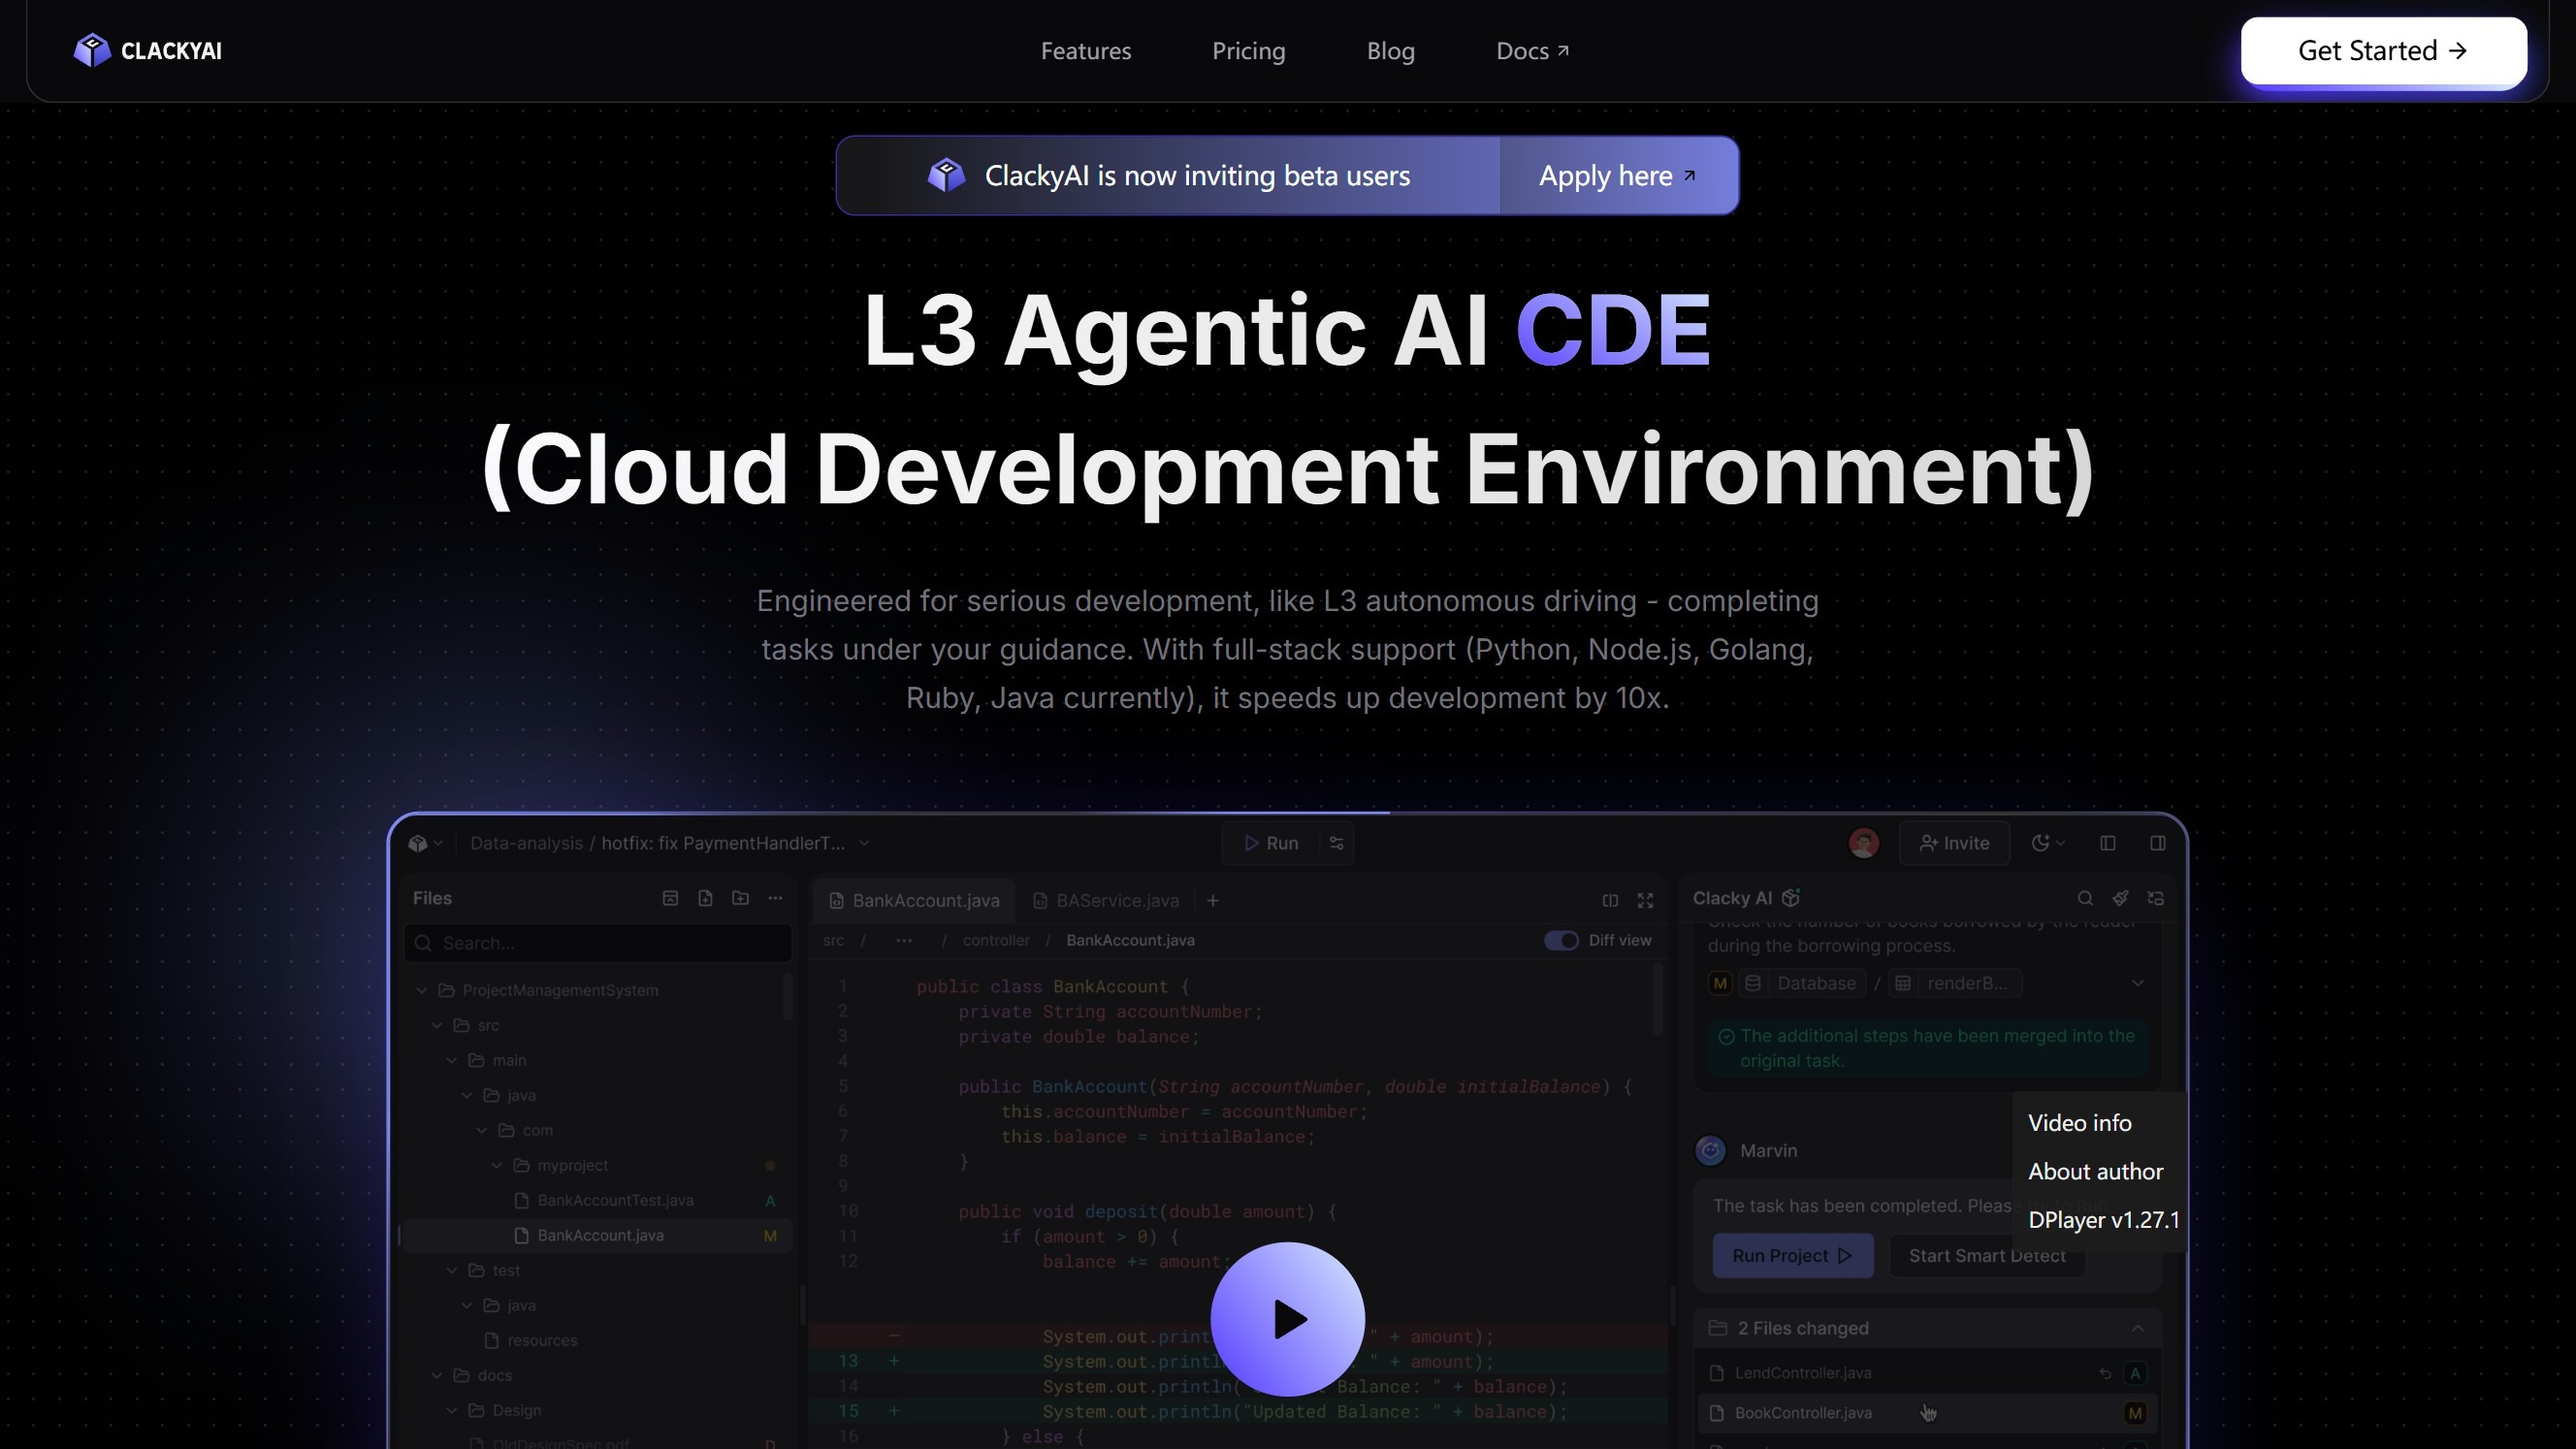The image size is (2576, 1449).
Task: Toggle the left sidebar panel icon
Action: pos(2108,843)
